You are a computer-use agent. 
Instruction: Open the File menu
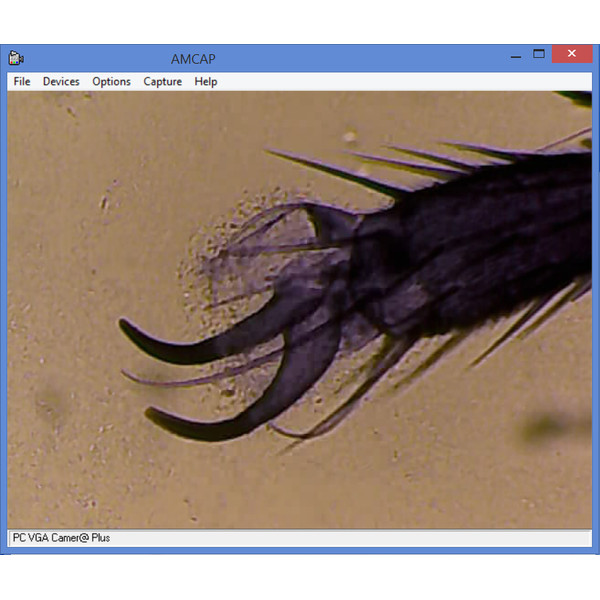pyautogui.click(x=22, y=82)
